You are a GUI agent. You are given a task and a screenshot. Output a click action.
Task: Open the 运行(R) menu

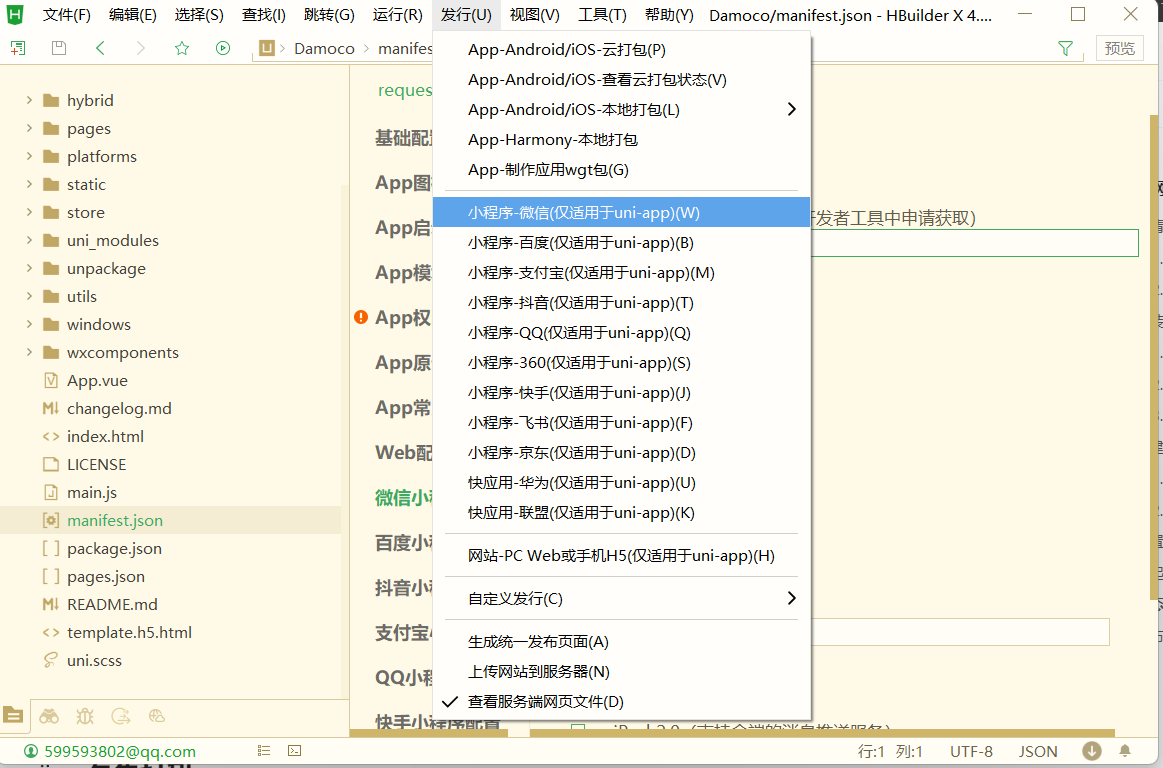[398, 15]
